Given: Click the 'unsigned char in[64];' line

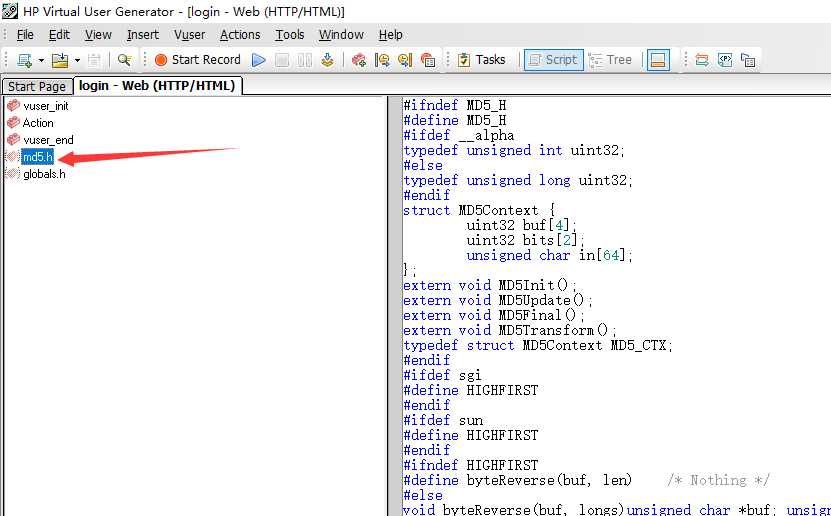Looking at the screenshot, I should [550, 255].
